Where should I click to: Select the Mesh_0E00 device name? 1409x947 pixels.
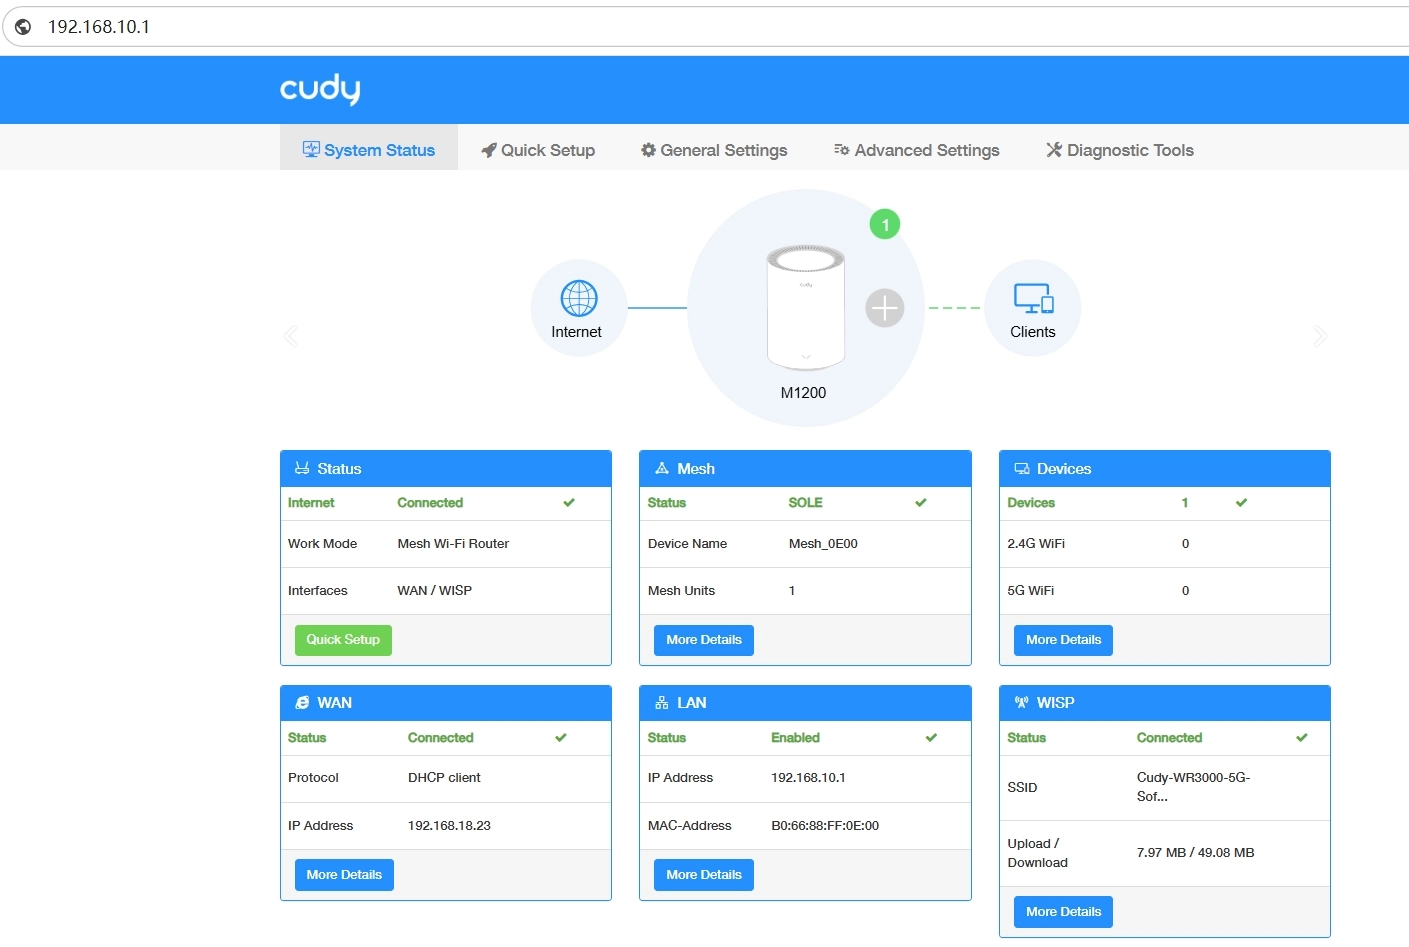point(823,544)
